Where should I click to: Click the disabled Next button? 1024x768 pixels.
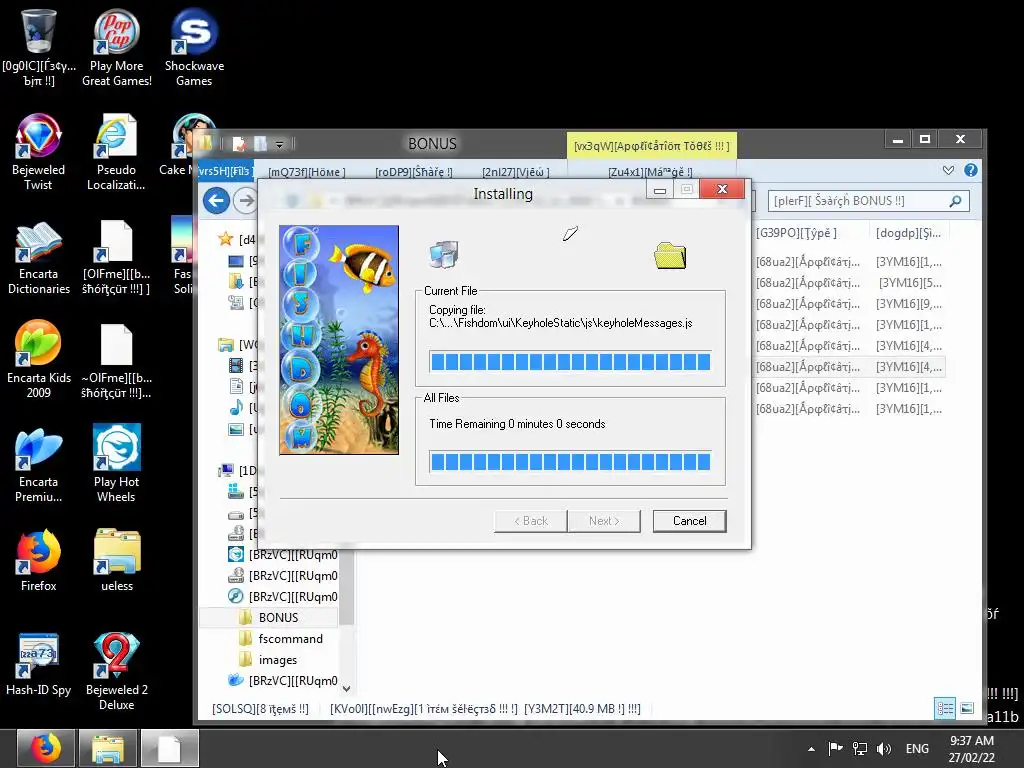604,520
